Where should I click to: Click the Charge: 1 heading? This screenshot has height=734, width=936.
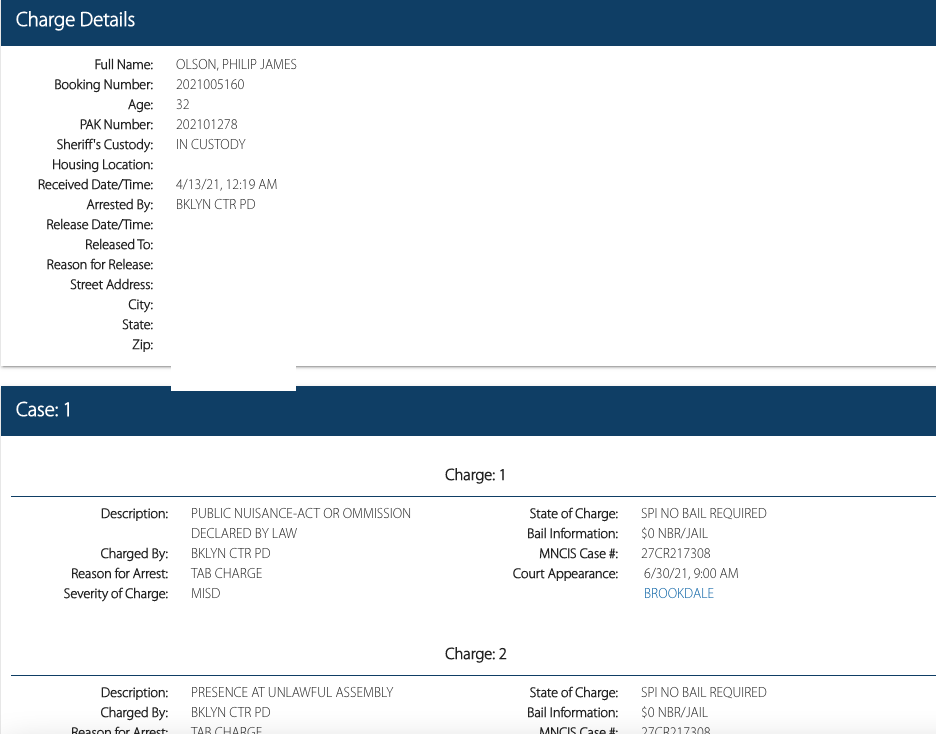[475, 475]
